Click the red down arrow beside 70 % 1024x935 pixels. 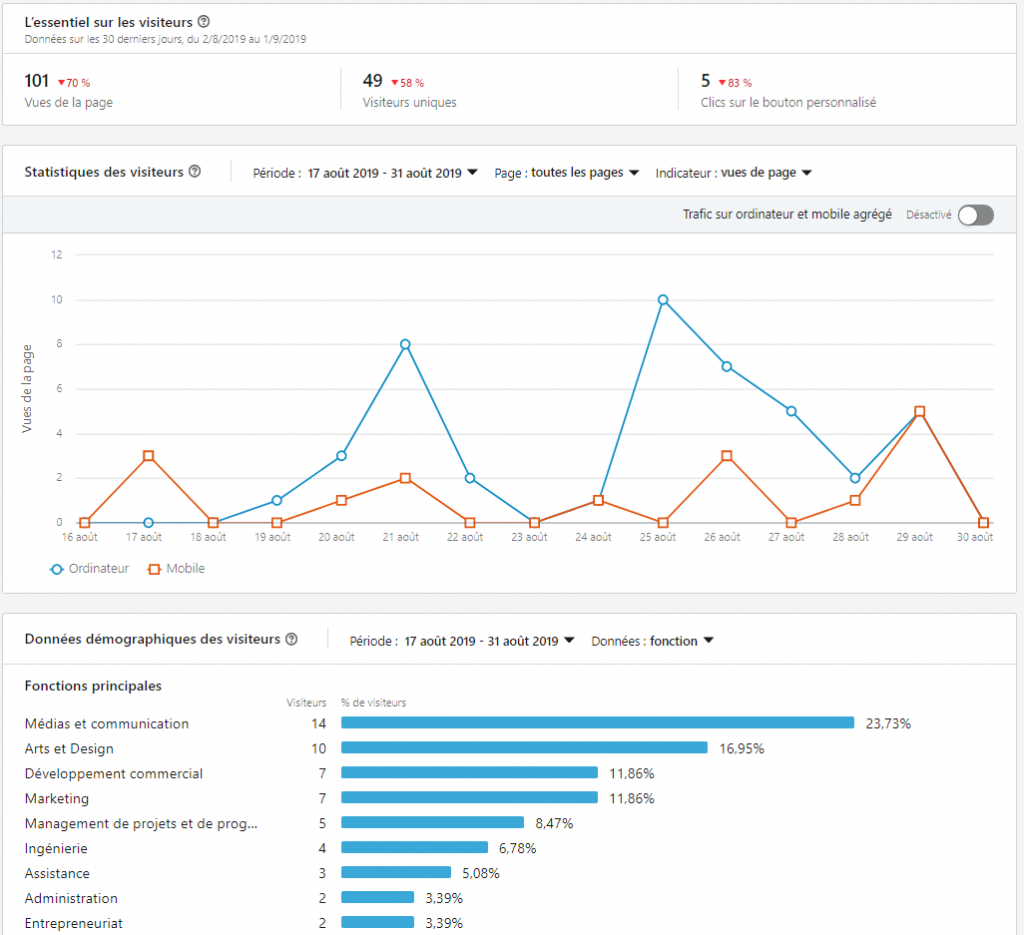pyautogui.click(x=61, y=83)
